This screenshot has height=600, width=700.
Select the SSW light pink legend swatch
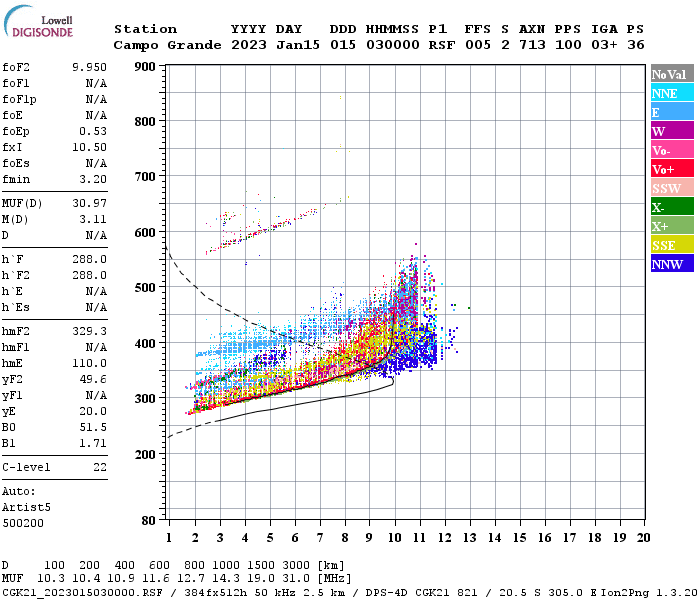672,188
